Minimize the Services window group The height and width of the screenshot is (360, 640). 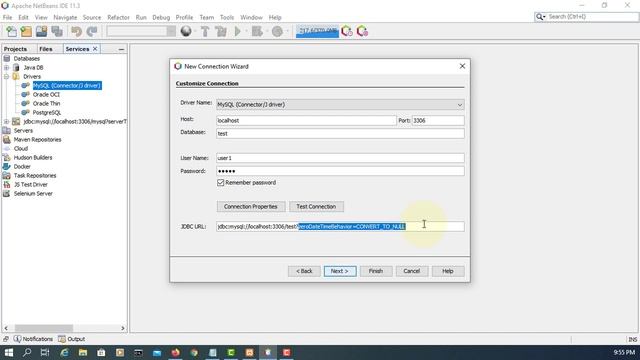121,49
